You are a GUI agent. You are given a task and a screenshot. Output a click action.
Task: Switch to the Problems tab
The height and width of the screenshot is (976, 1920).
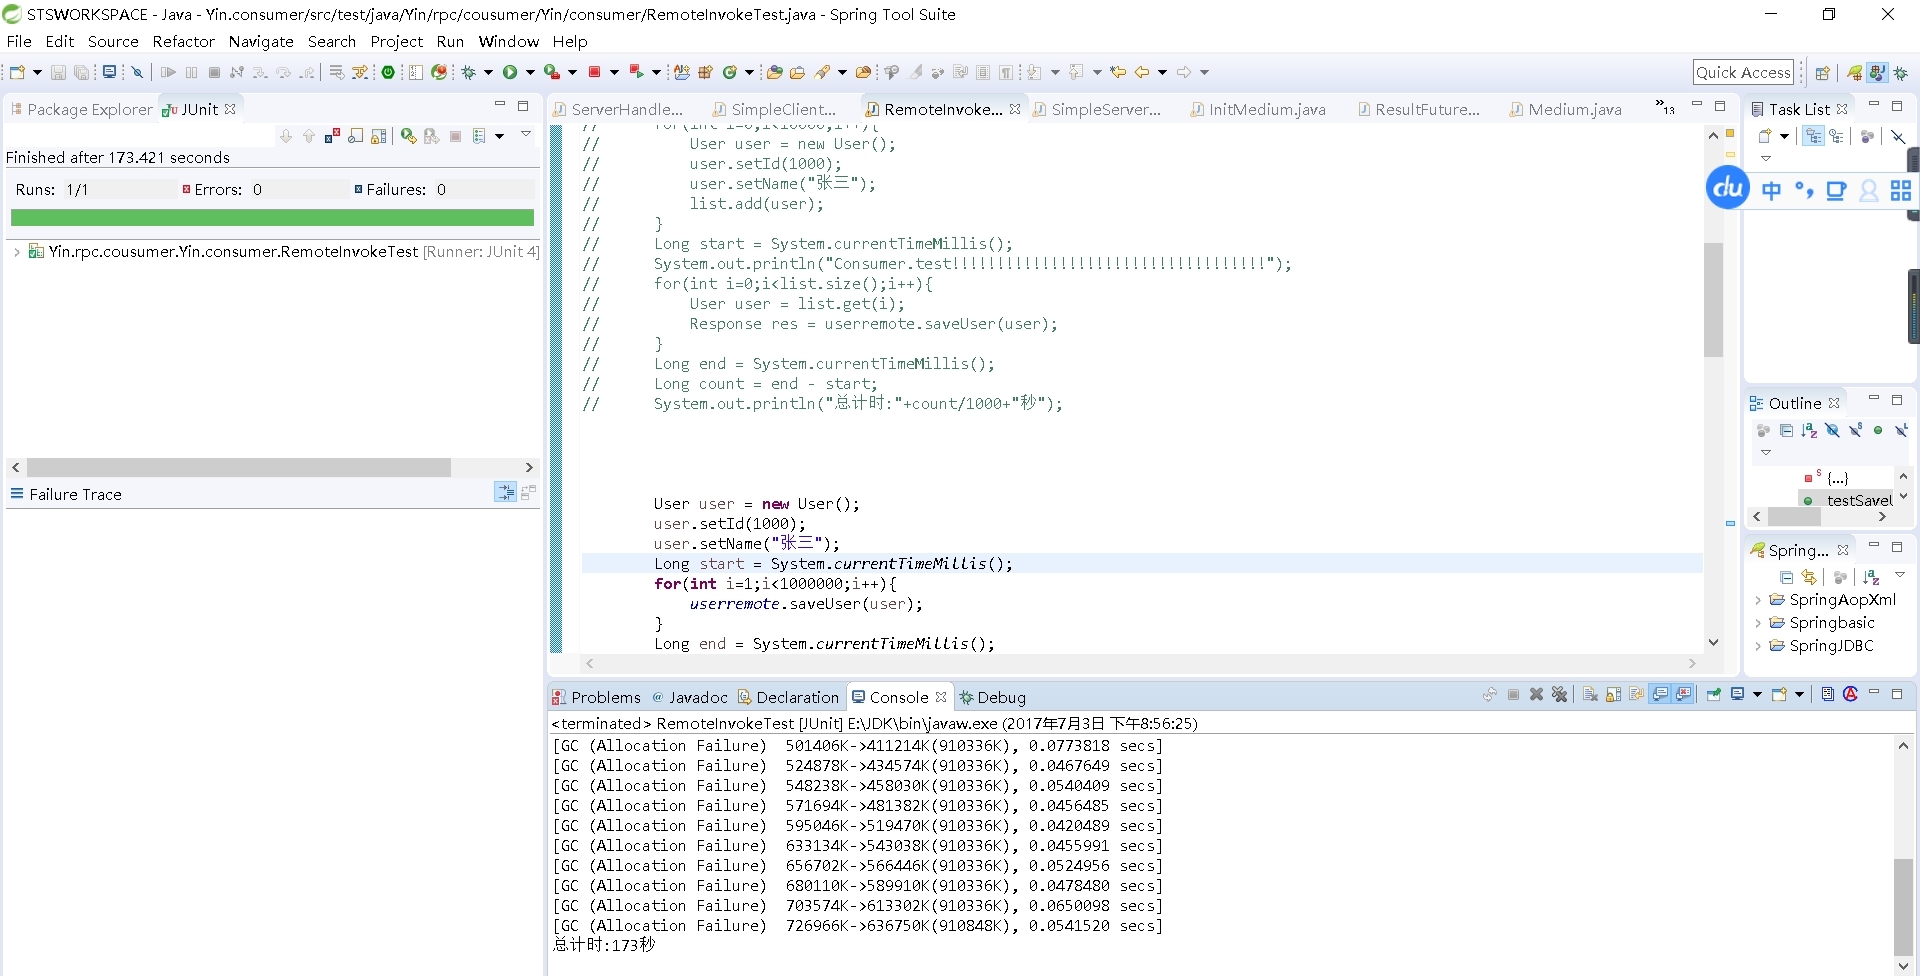coord(597,697)
